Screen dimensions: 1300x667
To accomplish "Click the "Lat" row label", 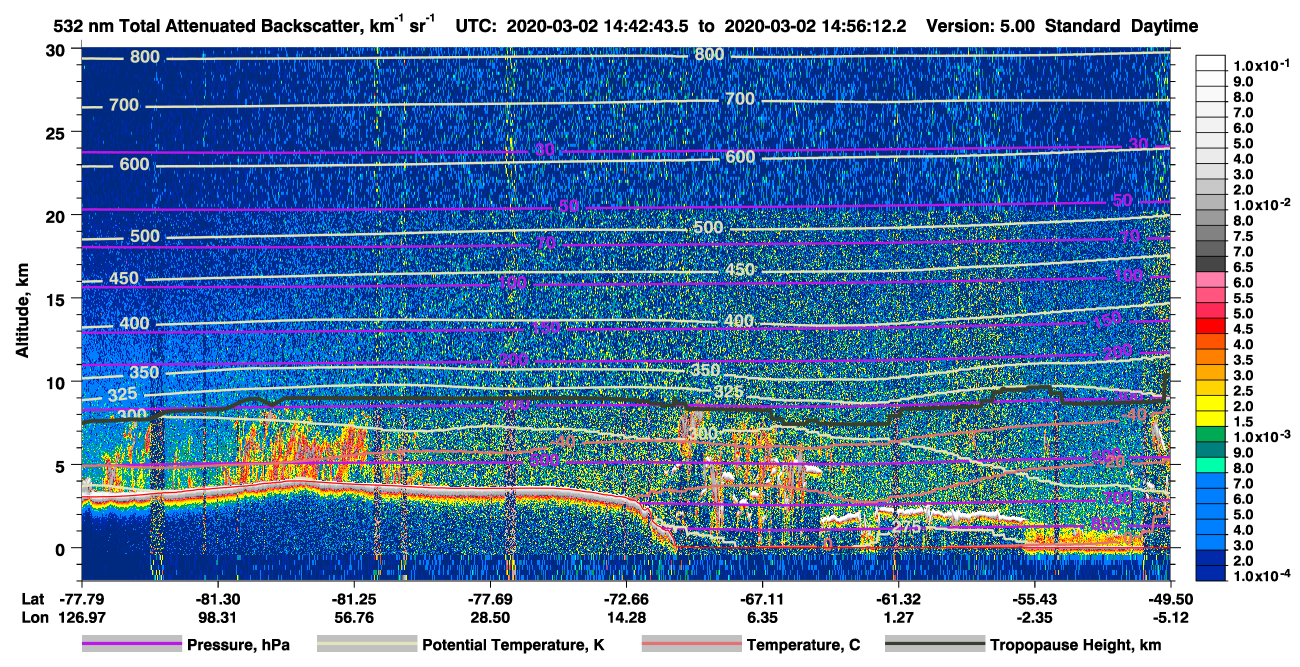I will (33, 599).
